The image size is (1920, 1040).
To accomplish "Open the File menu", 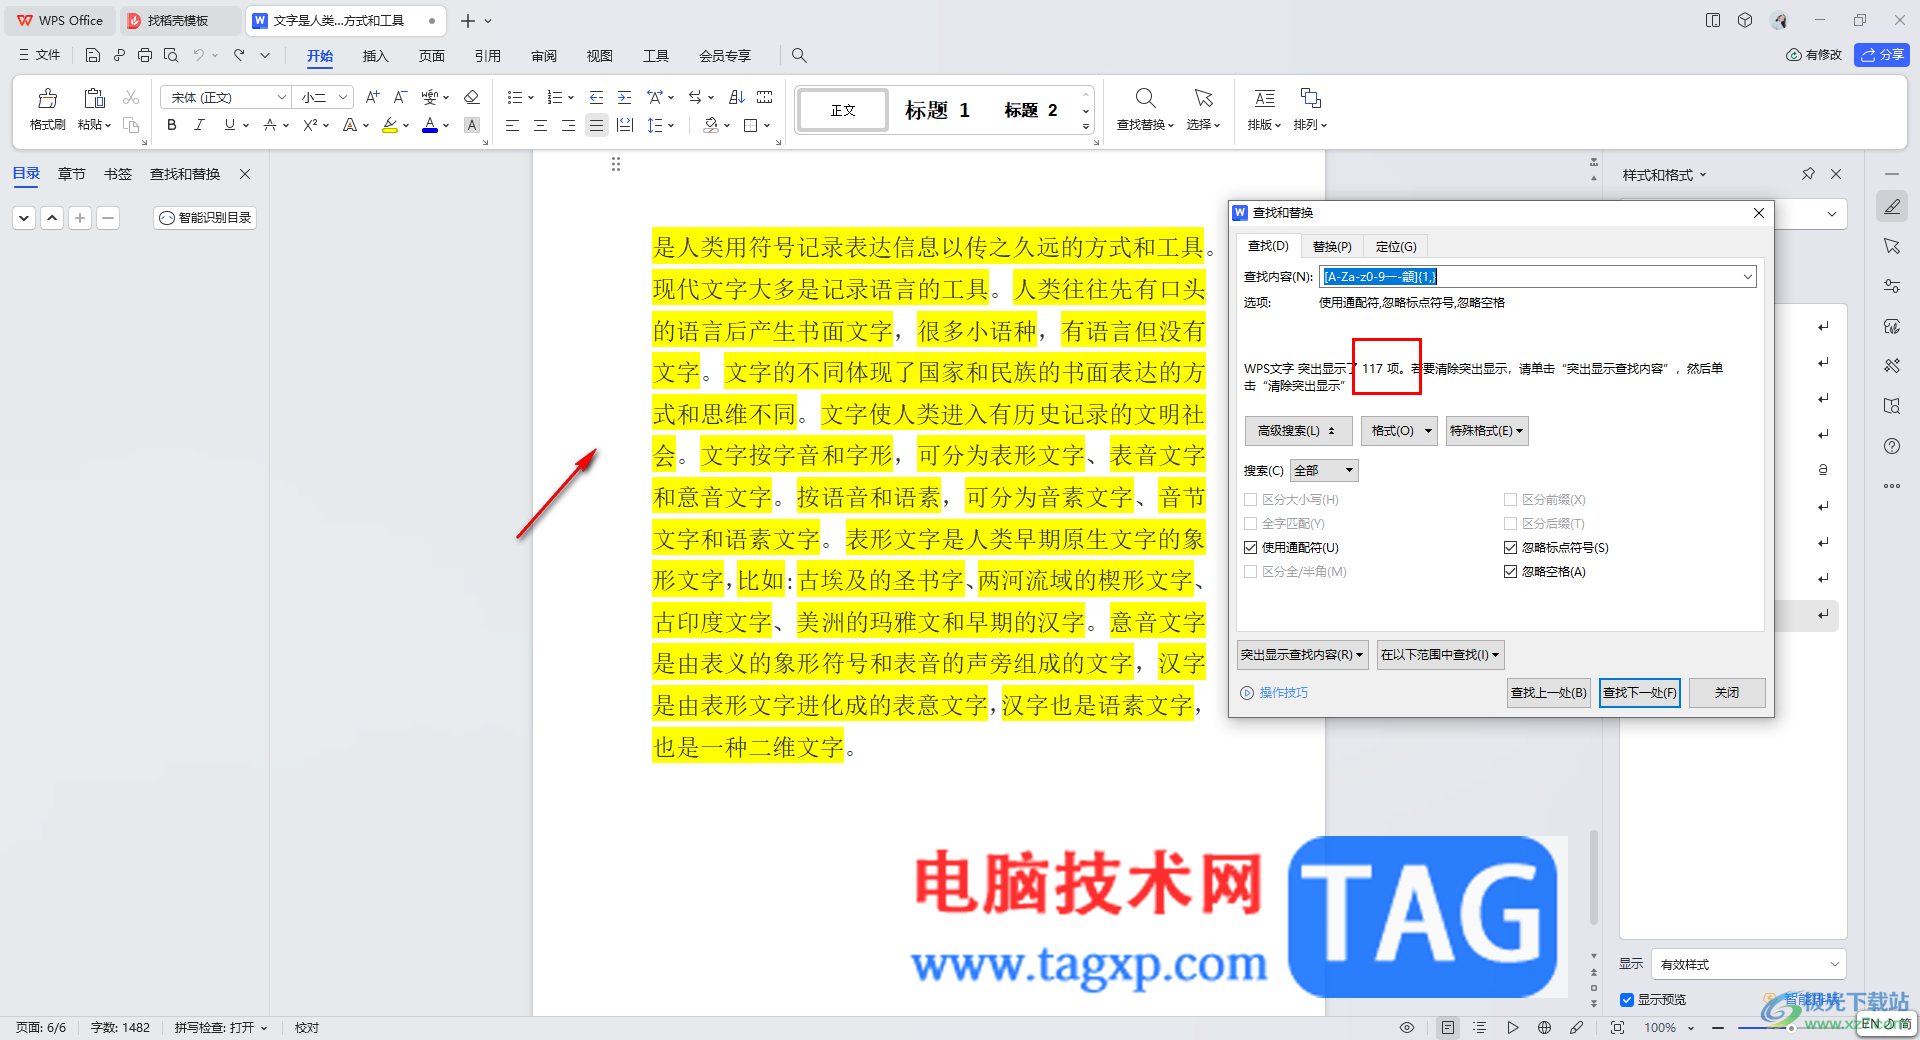I will pyautogui.click(x=40, y=56).
